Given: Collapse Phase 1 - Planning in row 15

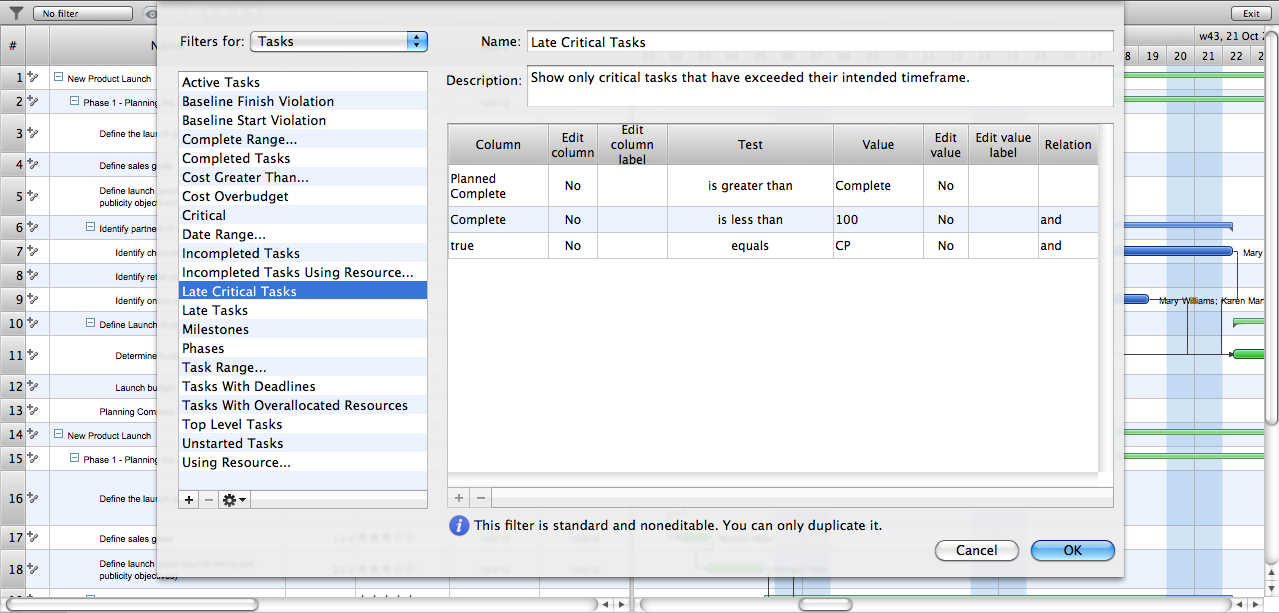Looking at the screenshot, I should click(75, 459).
